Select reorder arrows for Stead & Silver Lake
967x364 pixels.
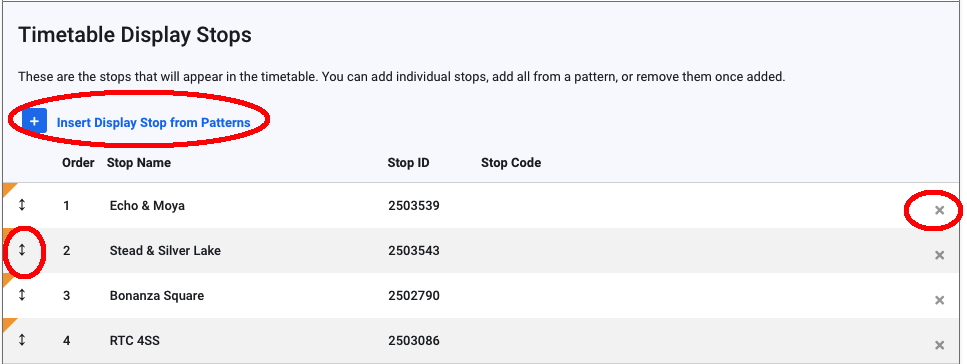click(22, 250)
